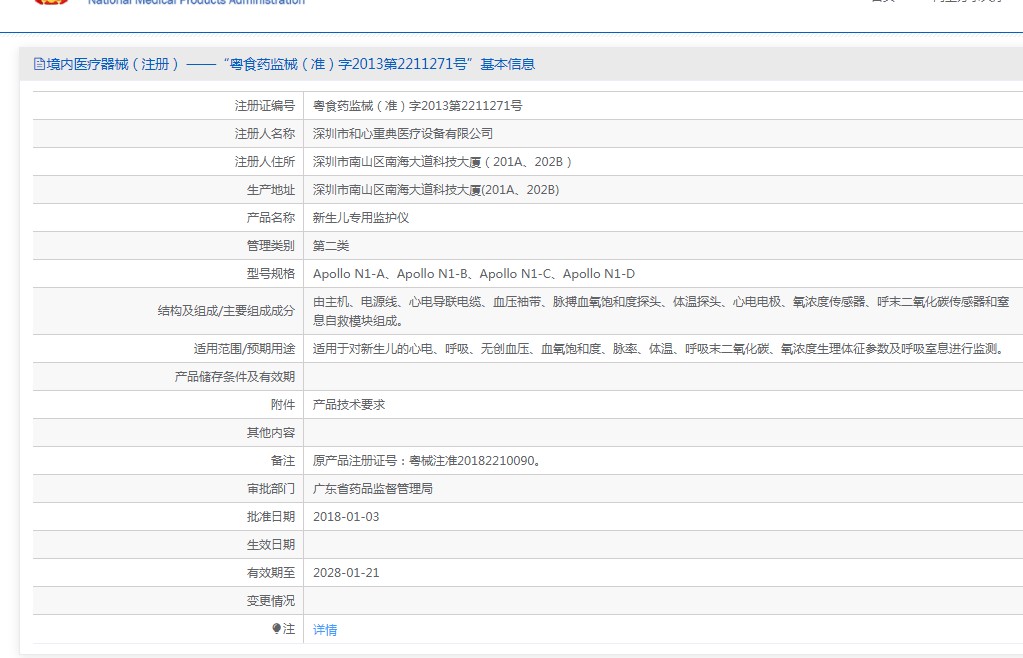Click the composition text starting with 由主机、电源线

click(x=661, y=311)
